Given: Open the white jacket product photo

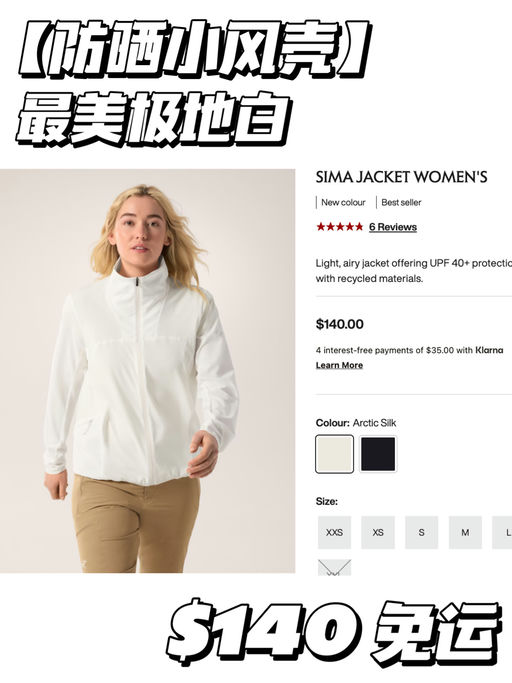Looking at the screenshot, I should coord(147,371).
